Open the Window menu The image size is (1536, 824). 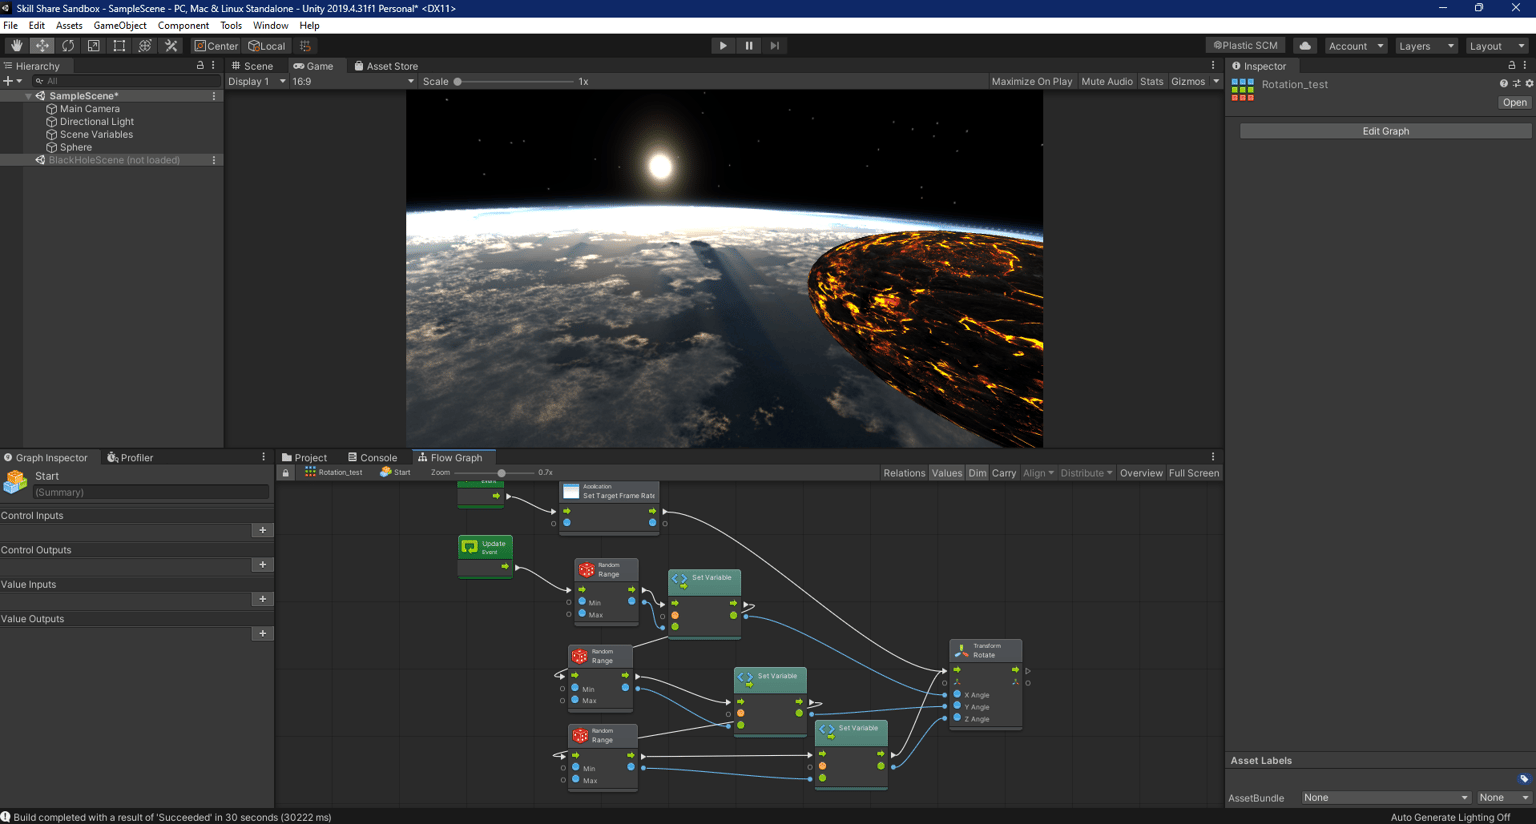coord(270,26)
